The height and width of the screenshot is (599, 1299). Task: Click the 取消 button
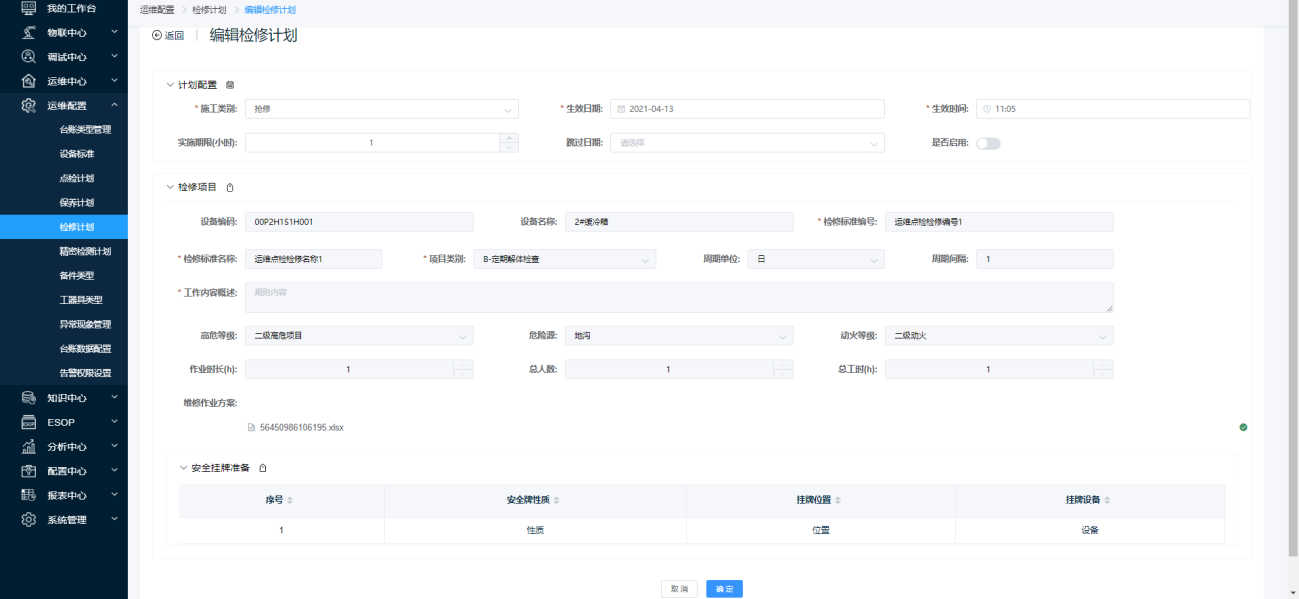tap(679, 589)
